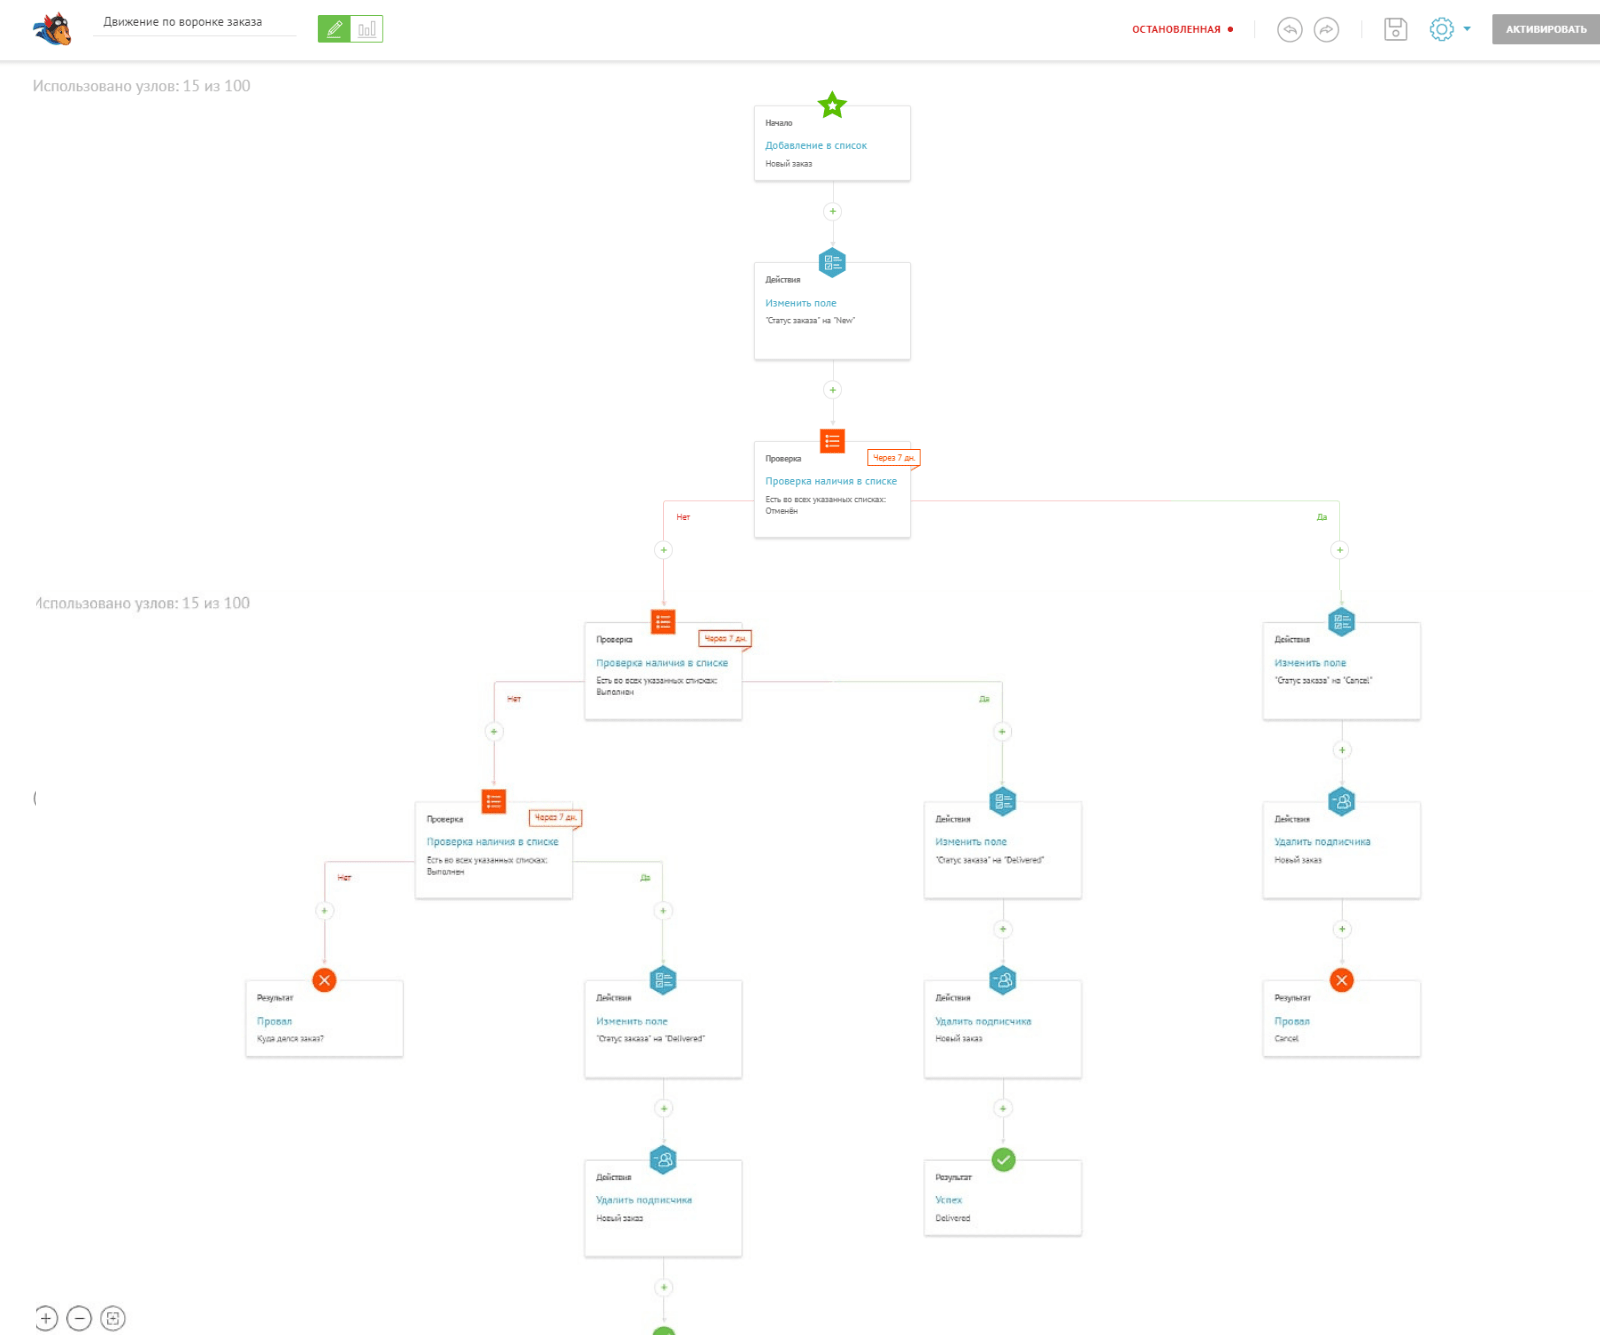1600x1336 pixels.
Task: Zoom in the canvas
Action: pyautogui.click(x=46, y=1318)
